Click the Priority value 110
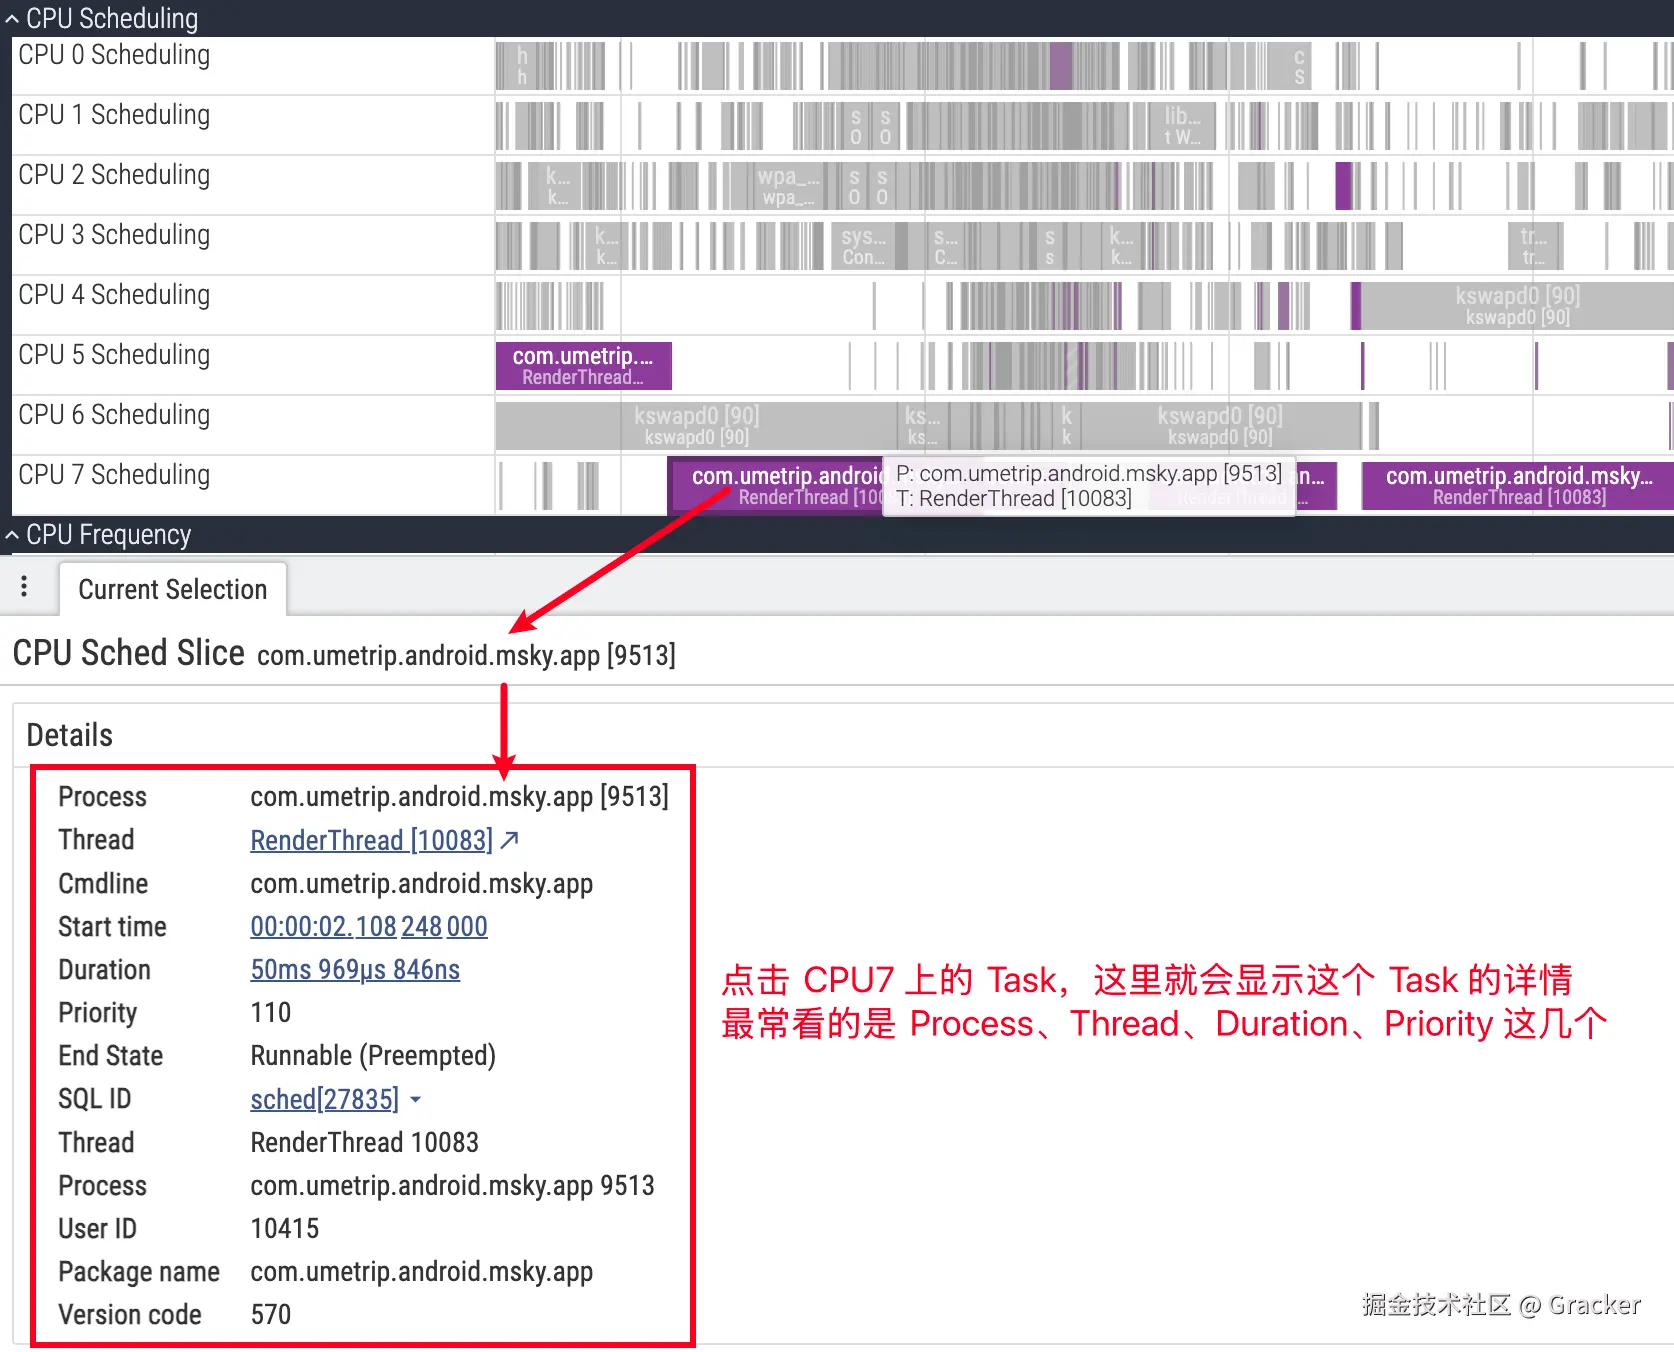Viewport: 1674px width, 1352px height. [x=271, y=1013]
